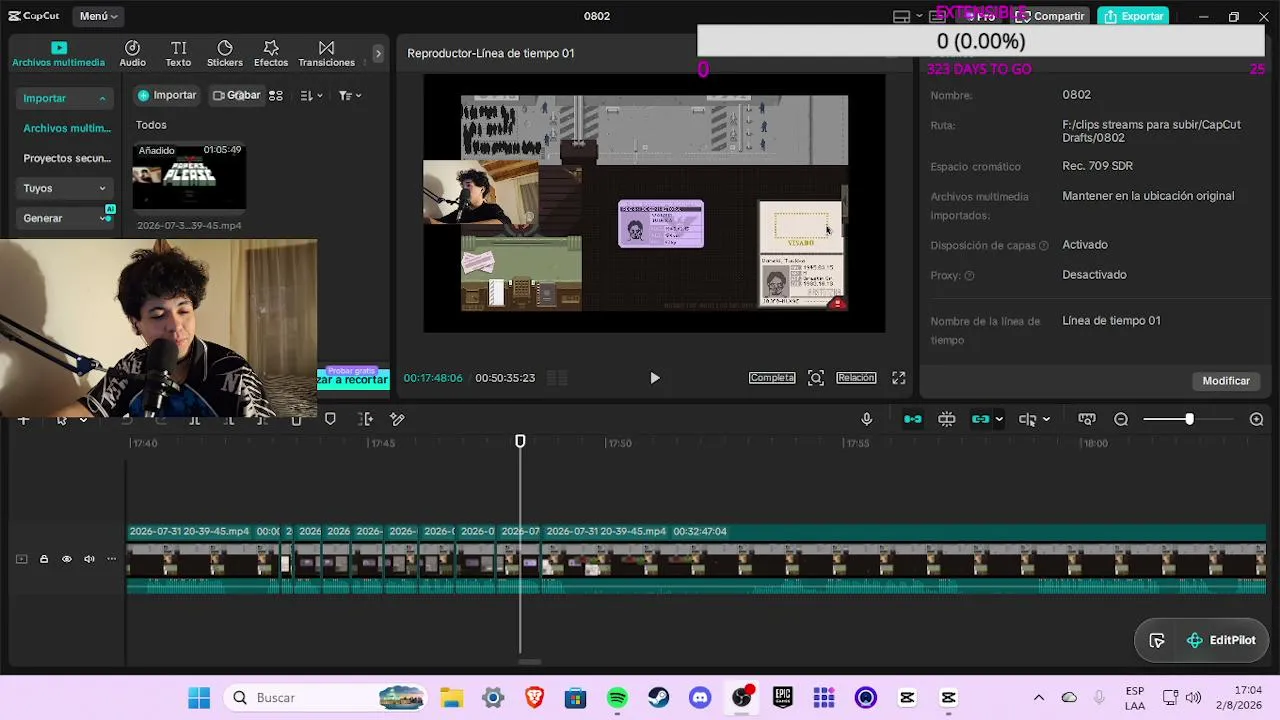This screenshot has height=720, width=1280.
Task: Click the Compartir button
Action: (1050, 16)
